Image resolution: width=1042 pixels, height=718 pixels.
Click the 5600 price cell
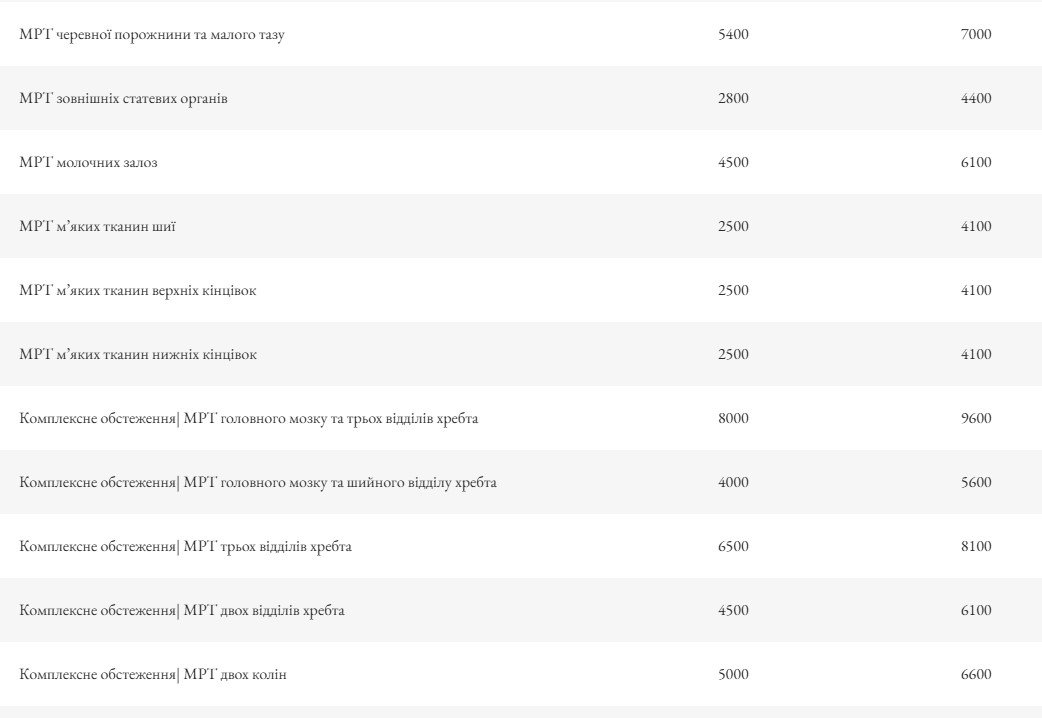(x=975, y=483)
